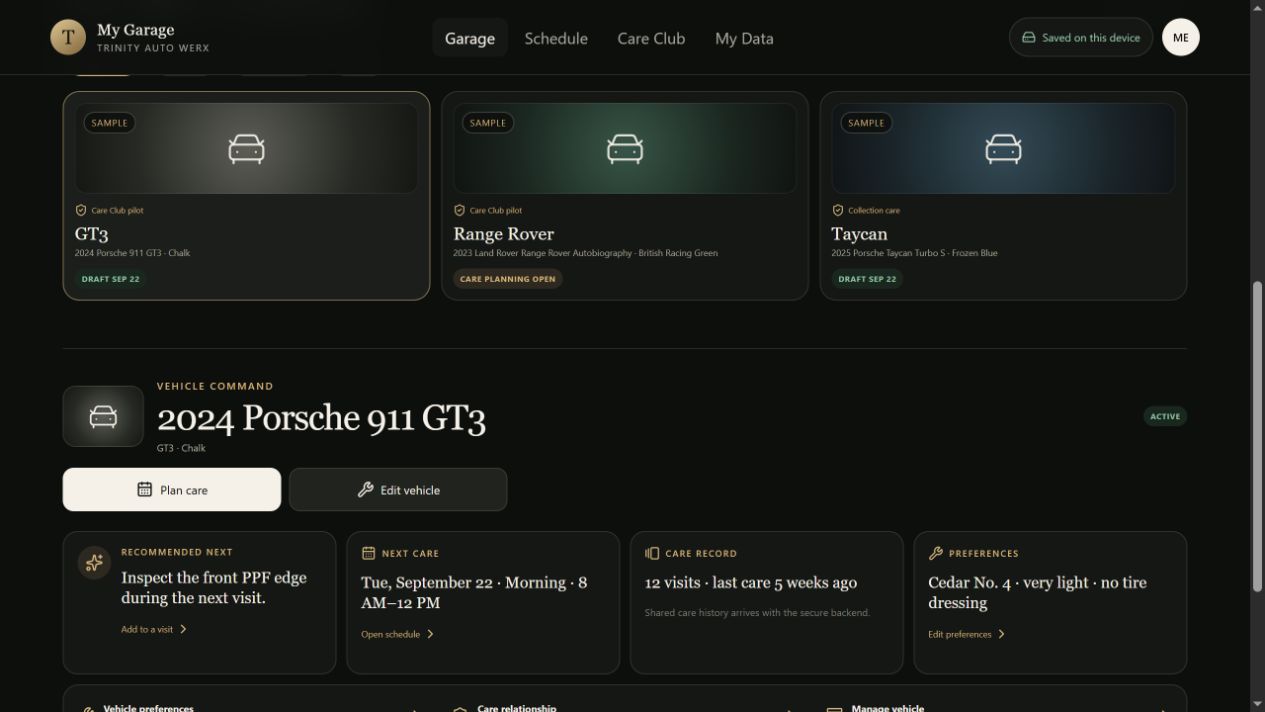Click '12 visits · last care 5 weeks ago'
The image size is (1265, 712).
click(751, 582)
